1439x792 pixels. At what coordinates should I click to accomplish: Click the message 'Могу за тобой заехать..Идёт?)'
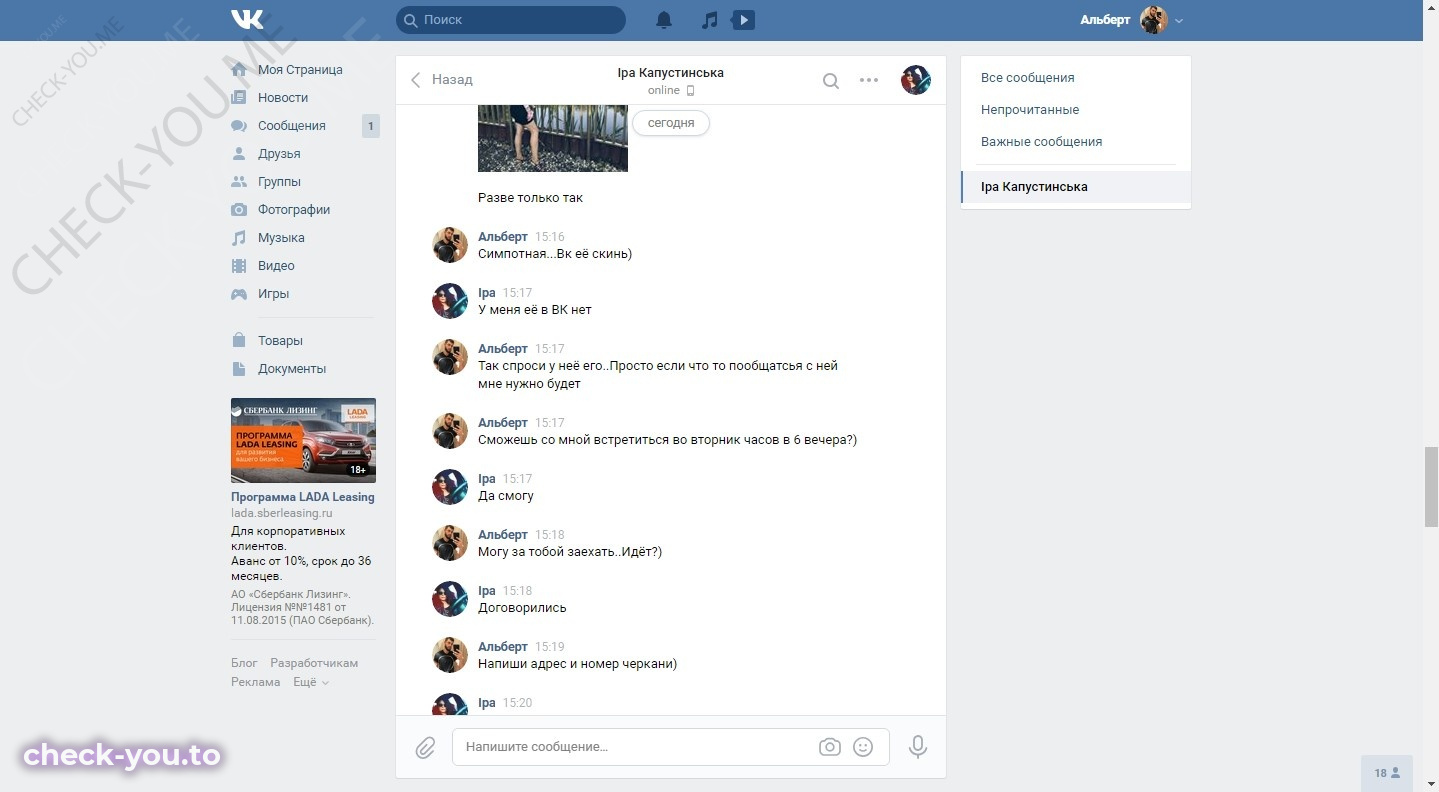point(570,552)
